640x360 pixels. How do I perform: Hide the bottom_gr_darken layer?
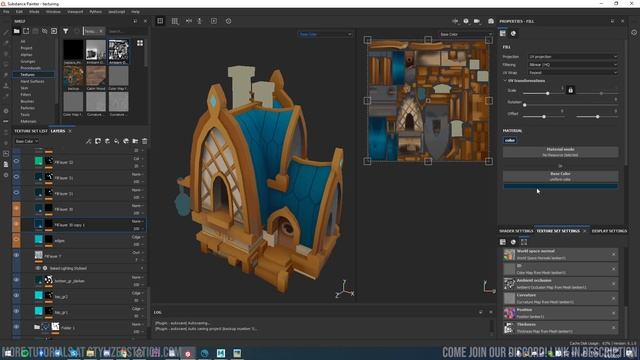tap(16, 280)
